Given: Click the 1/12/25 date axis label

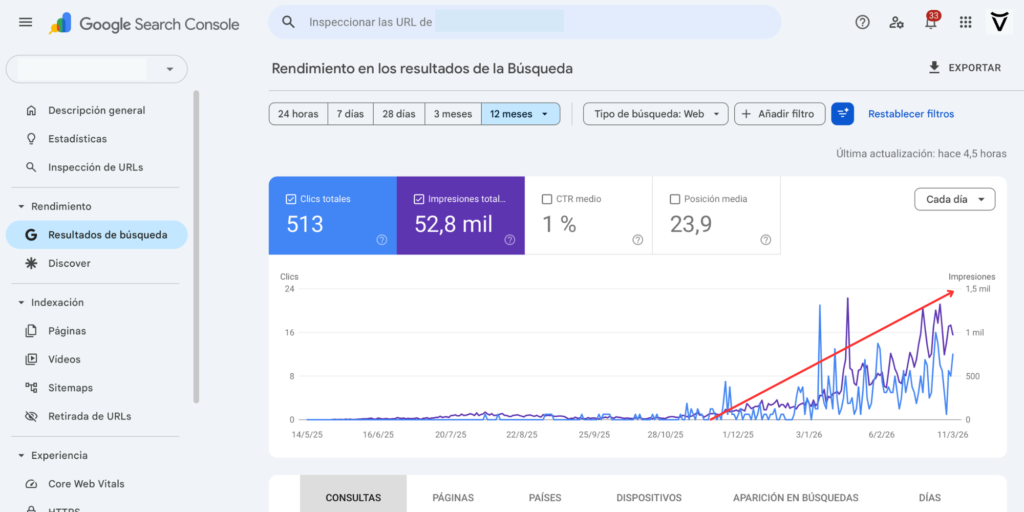Looking at the screenshot, I should [x=739, y=434].
